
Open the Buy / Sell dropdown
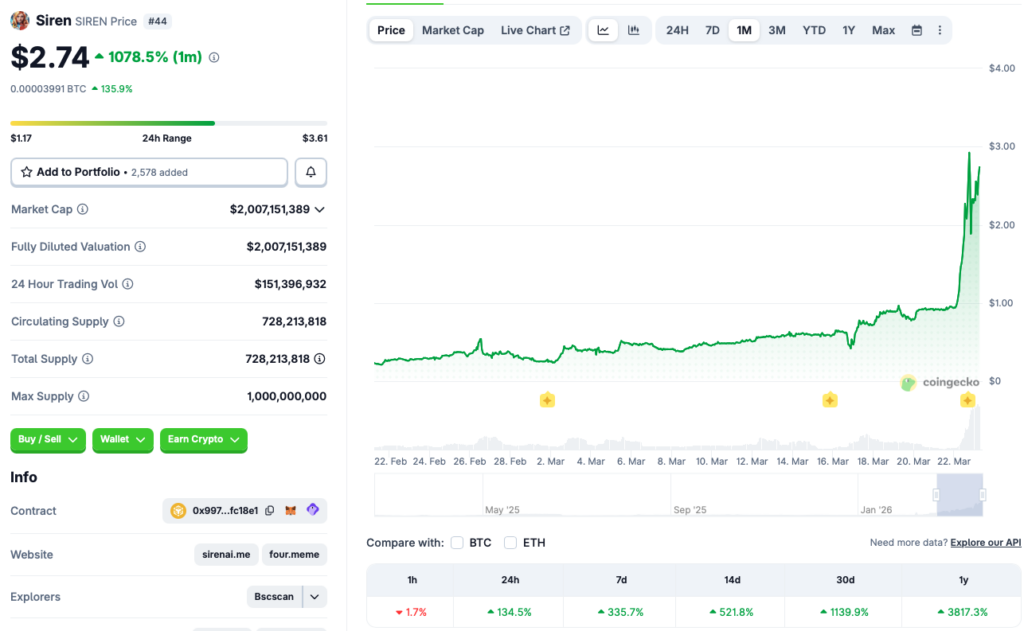point(48,440)
